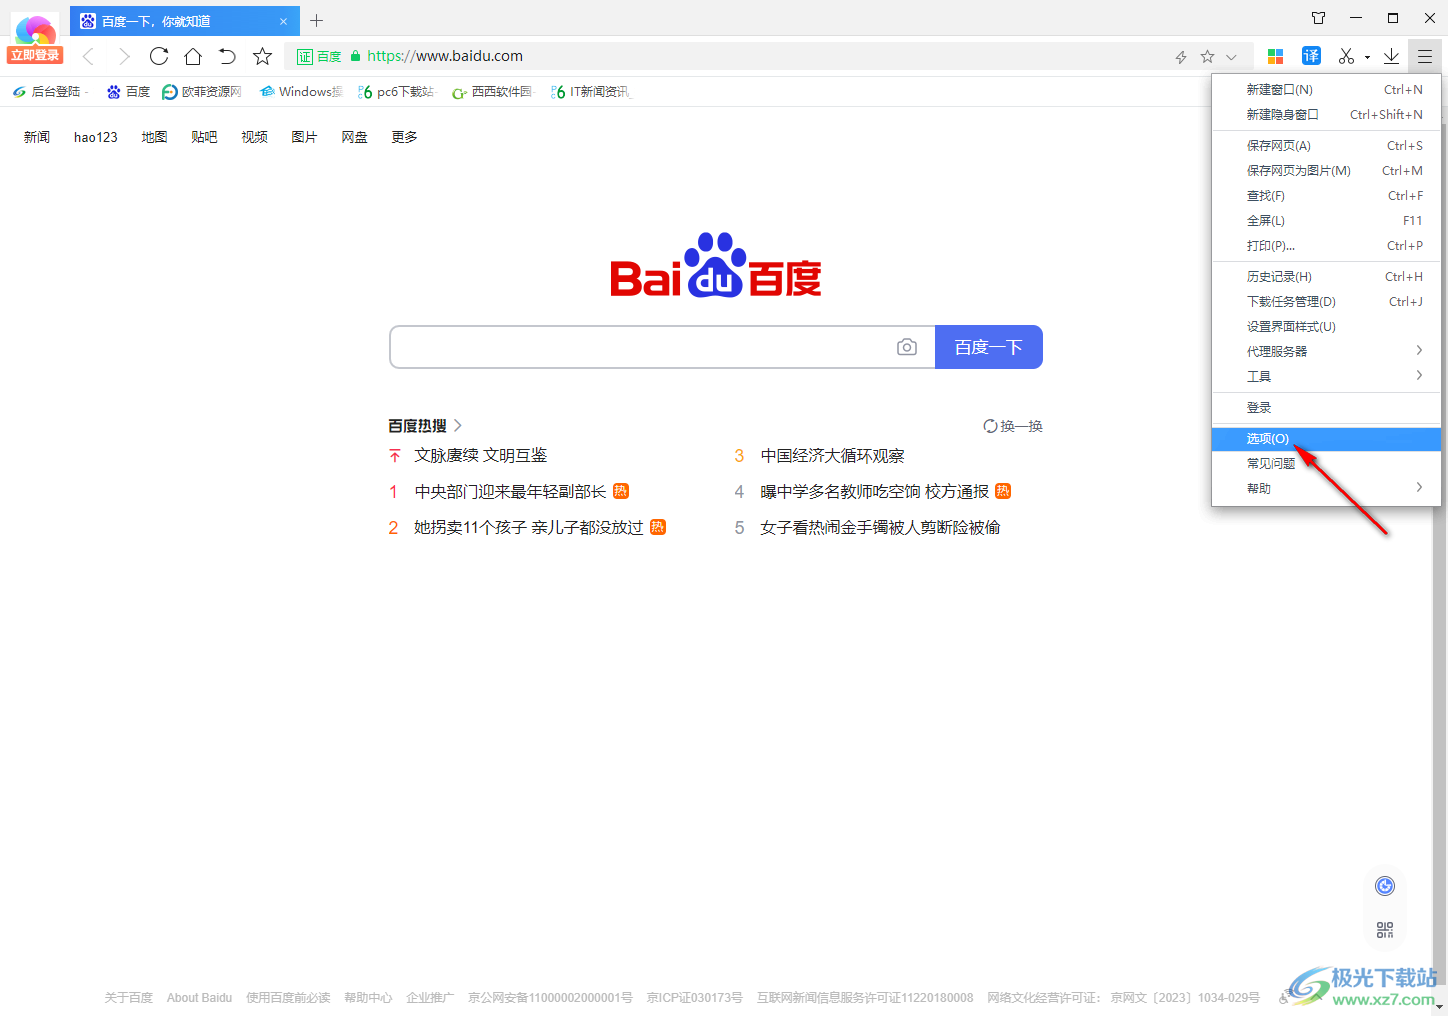Open the pc6下载站 bookmark
The width and height of the screenshot is (1448, 1016).
coord(397,91)
